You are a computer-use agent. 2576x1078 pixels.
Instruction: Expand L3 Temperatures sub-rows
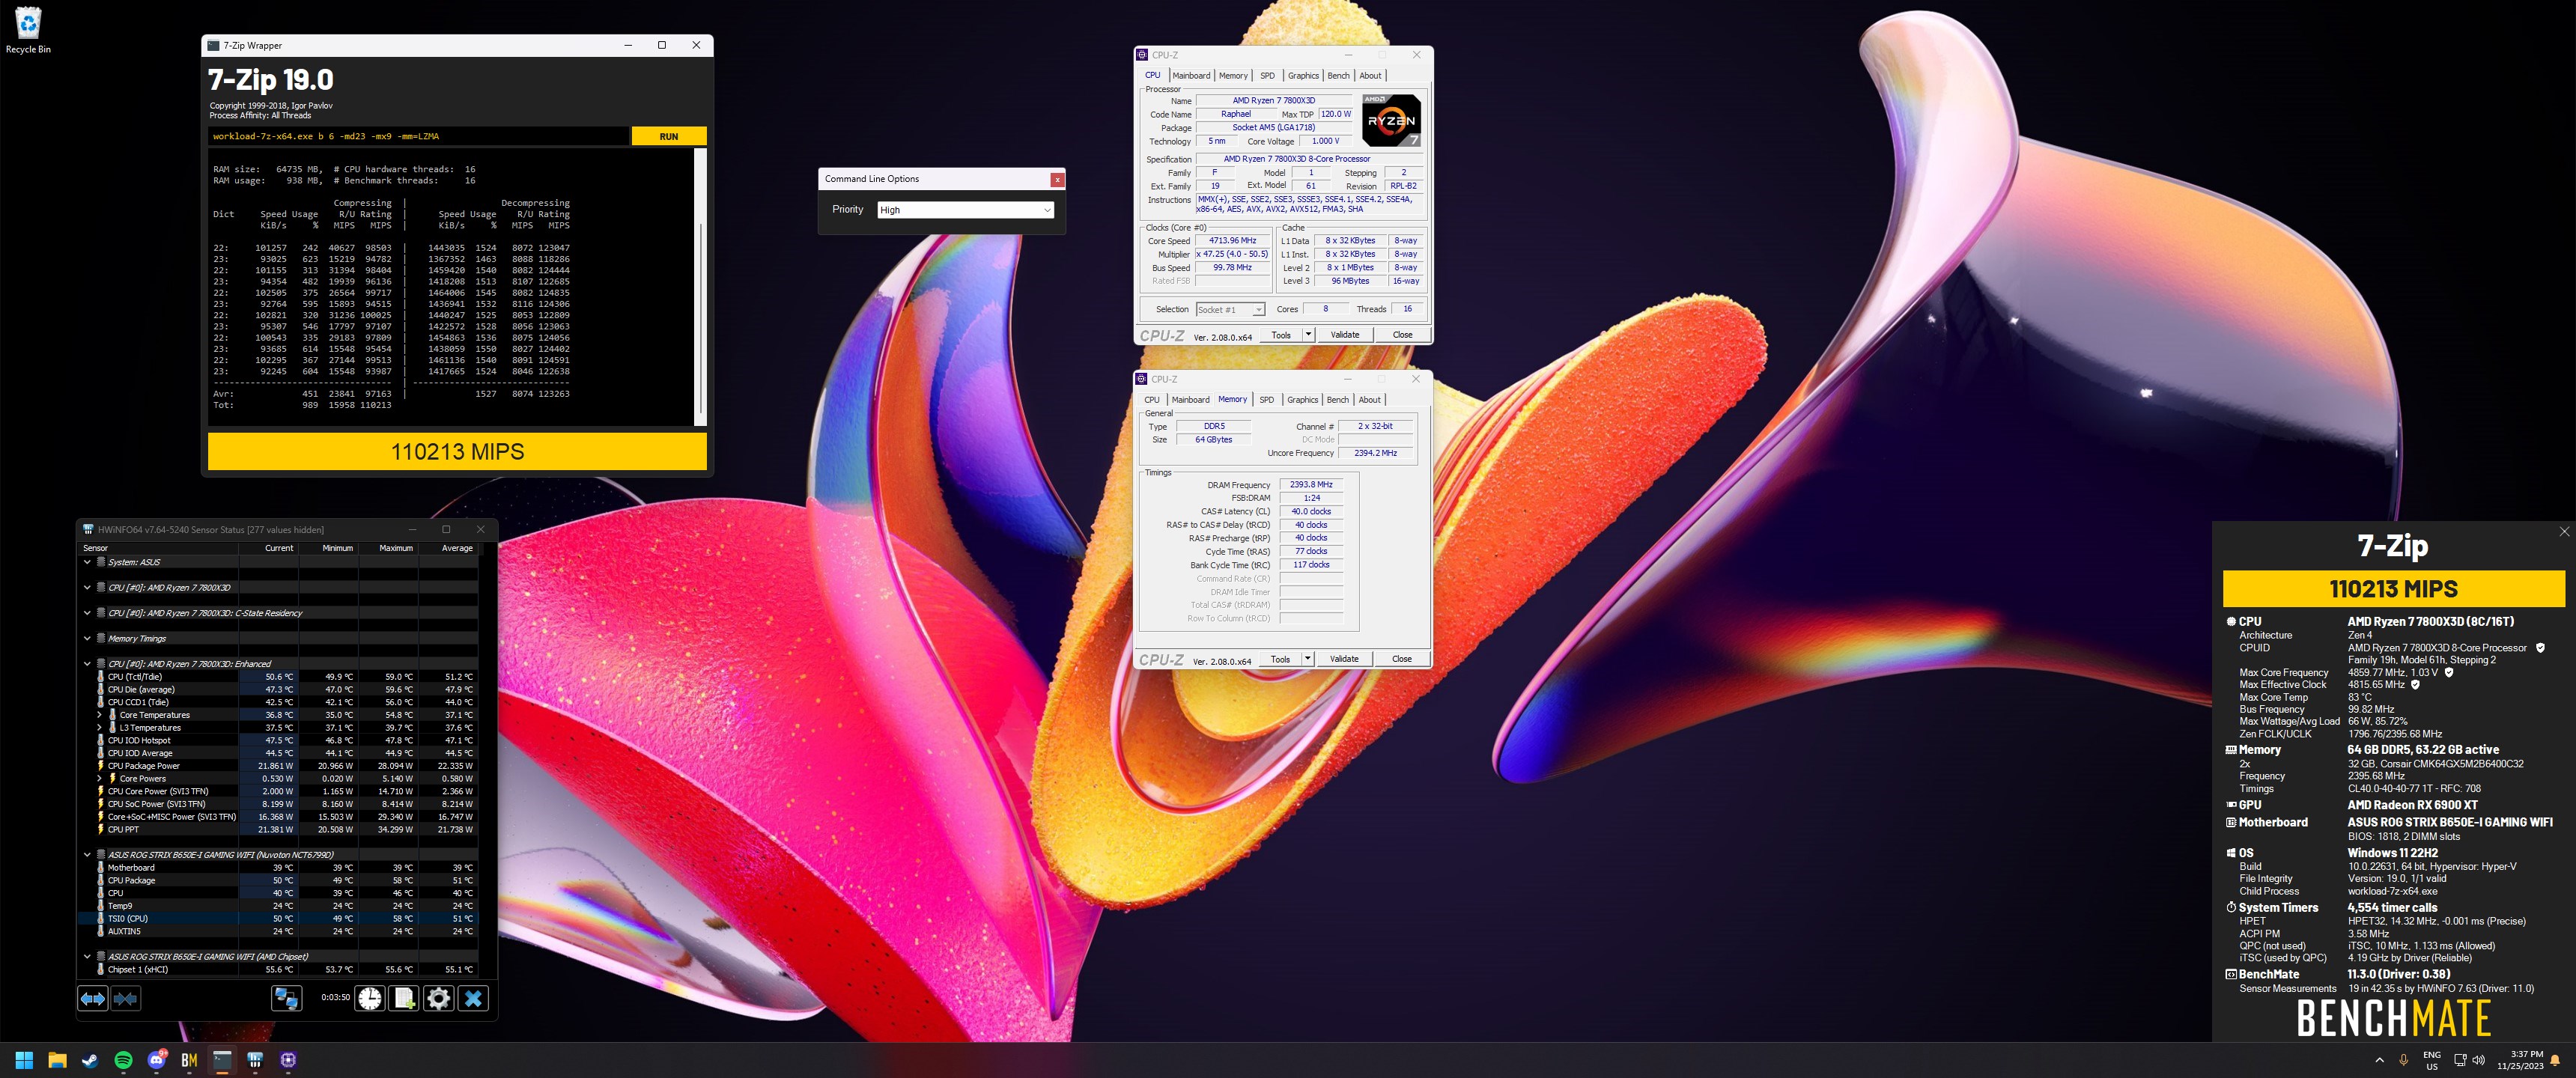[99, 728]
